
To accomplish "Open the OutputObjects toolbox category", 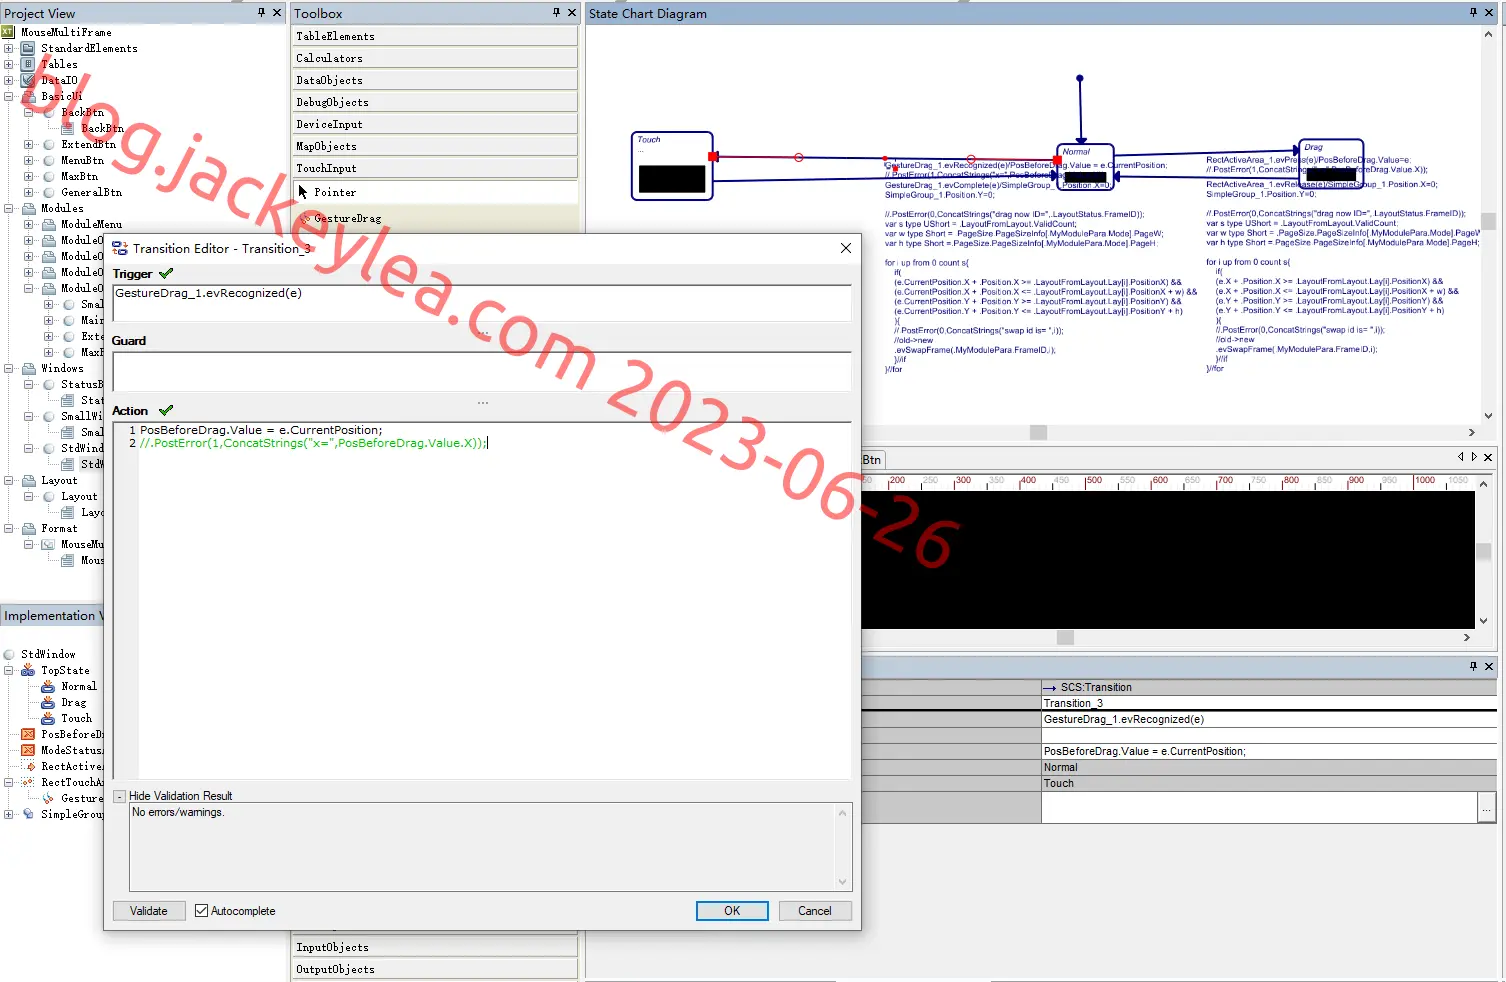I will click(x=435, y=969).
